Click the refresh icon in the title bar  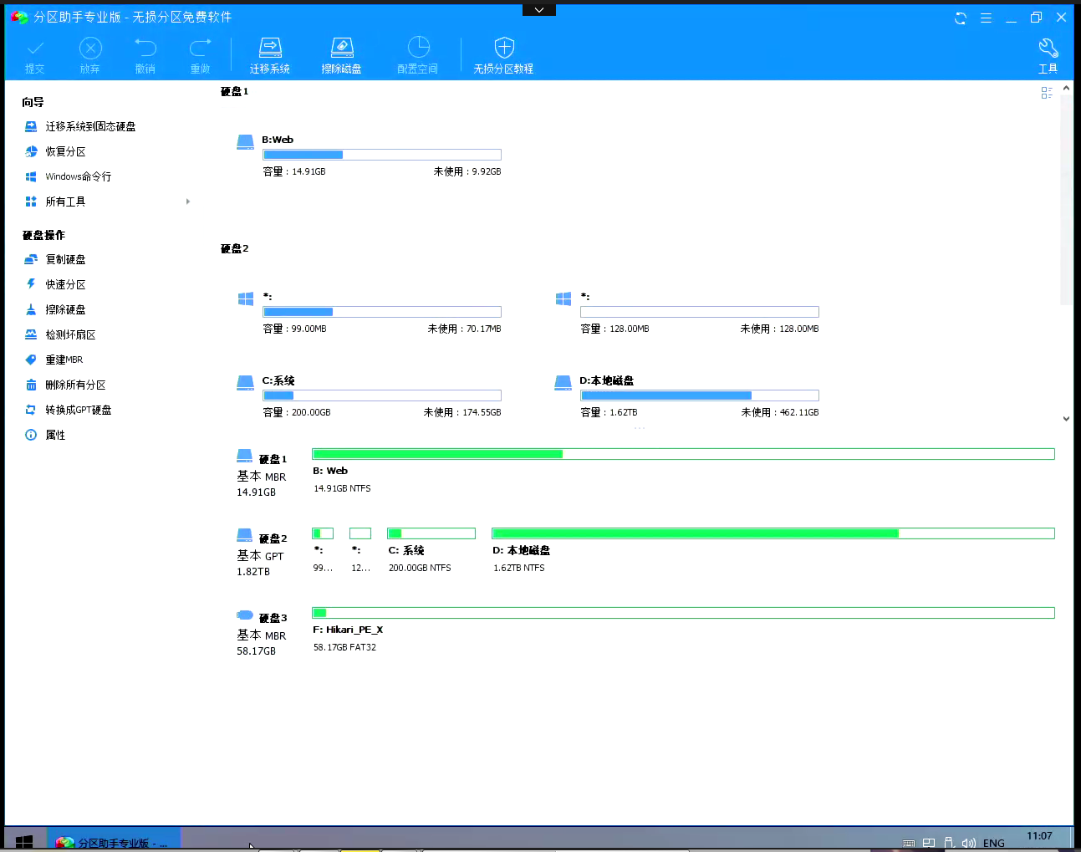click(961, 18)
